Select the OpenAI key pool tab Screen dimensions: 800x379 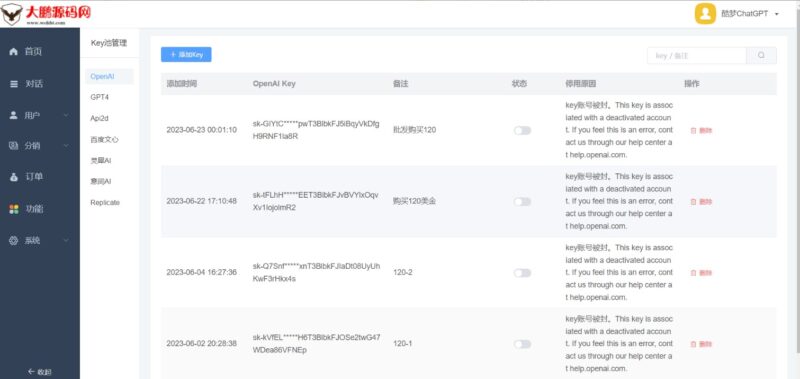109,77
